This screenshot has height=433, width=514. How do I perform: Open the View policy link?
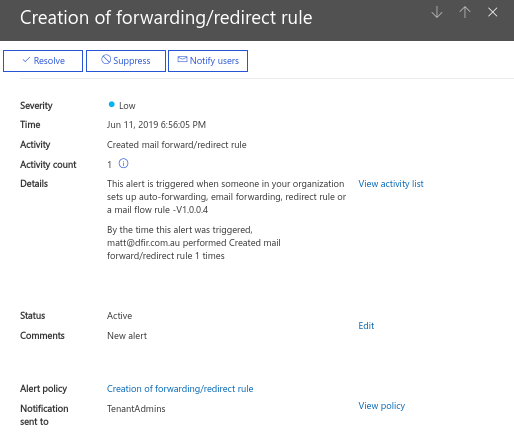(x=382, y=406)
